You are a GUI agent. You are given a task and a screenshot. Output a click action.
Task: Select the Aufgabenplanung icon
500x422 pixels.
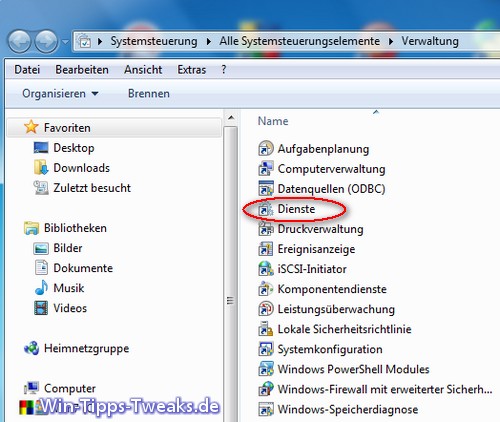266,149
